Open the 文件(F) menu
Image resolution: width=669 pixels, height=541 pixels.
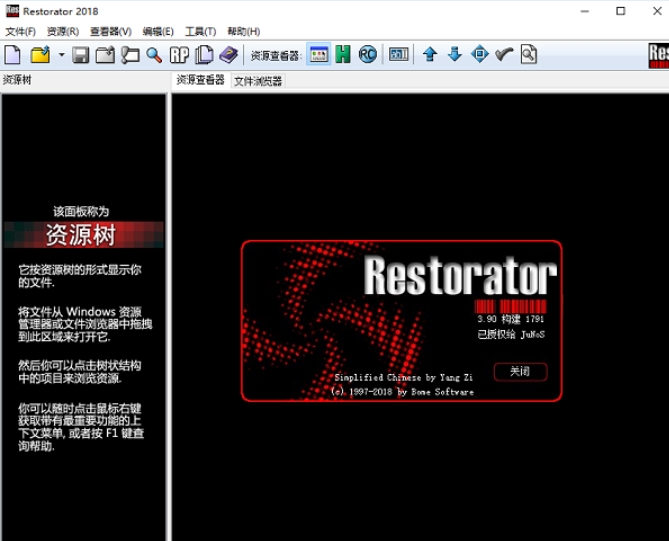pyautogui.click(x=20, y=32)
